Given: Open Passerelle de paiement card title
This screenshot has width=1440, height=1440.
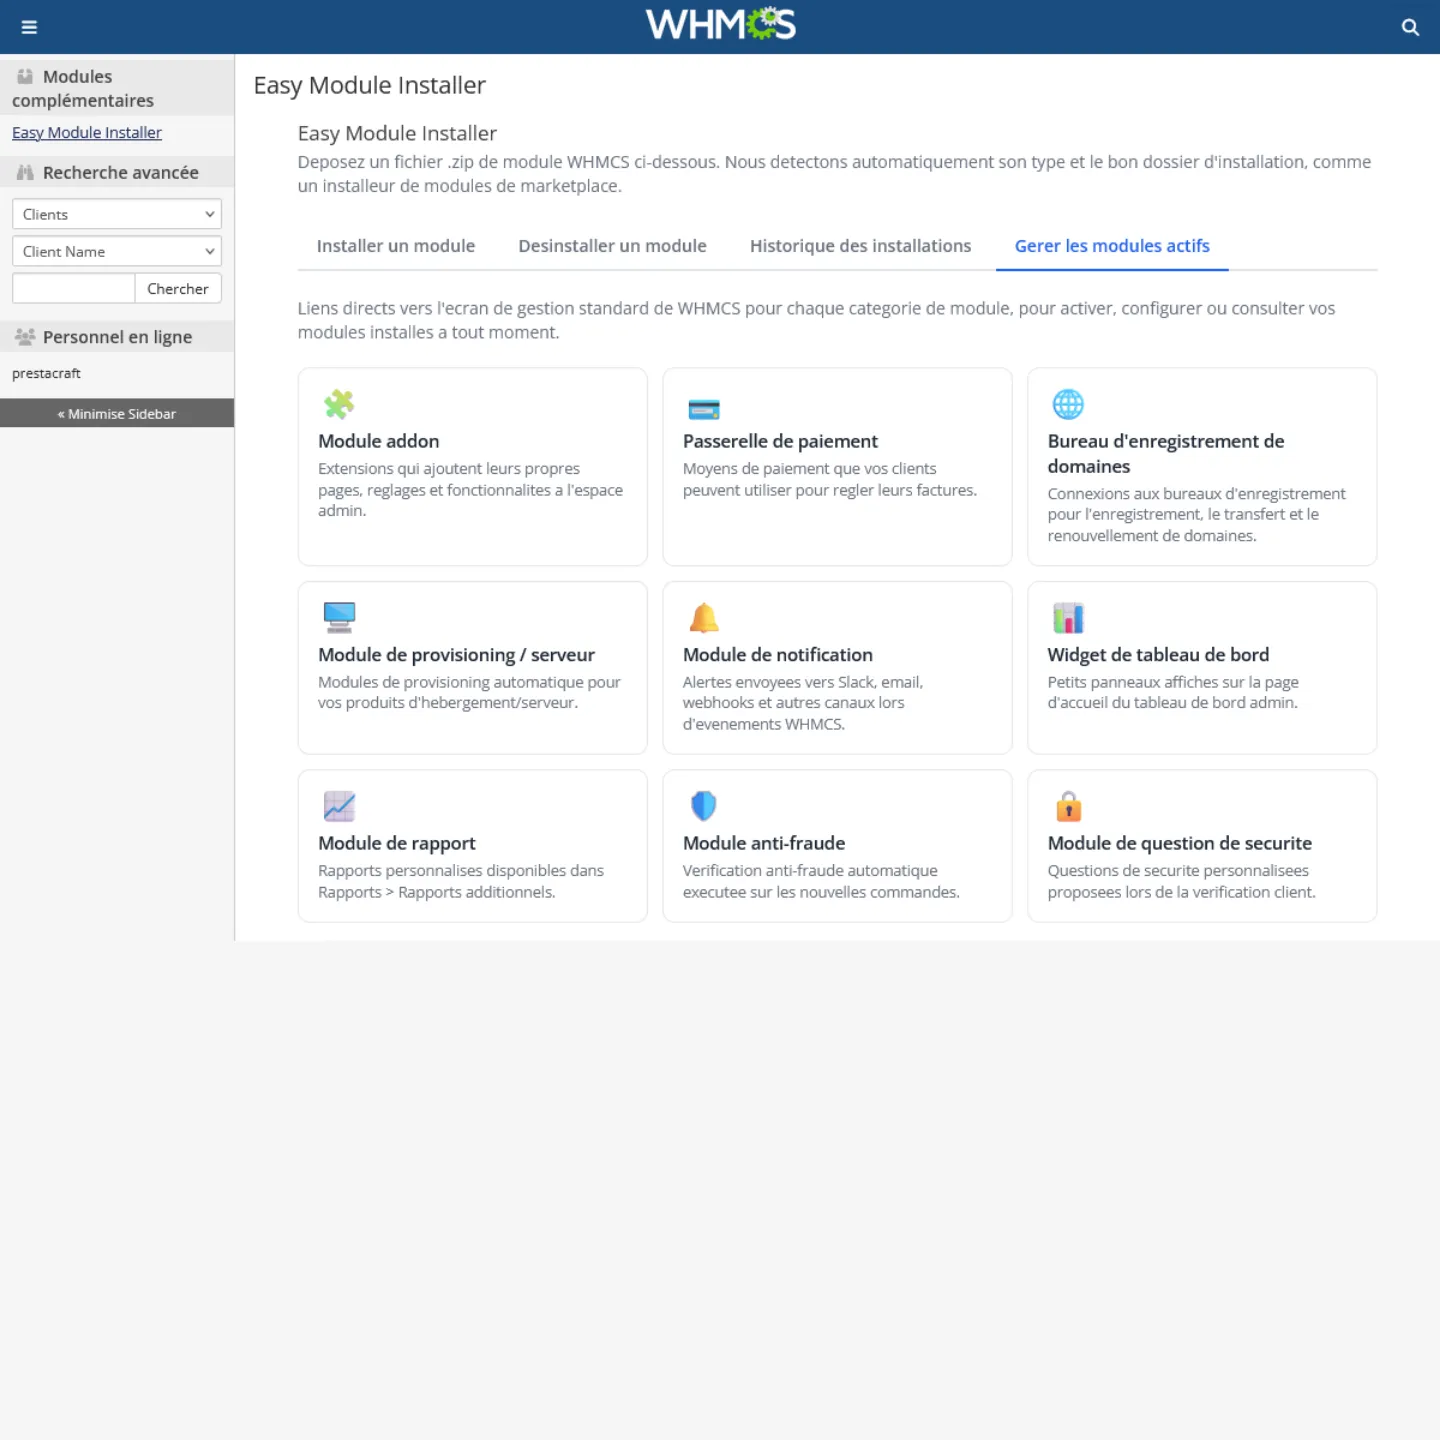Looking at the screenshot, I should 780,441.
